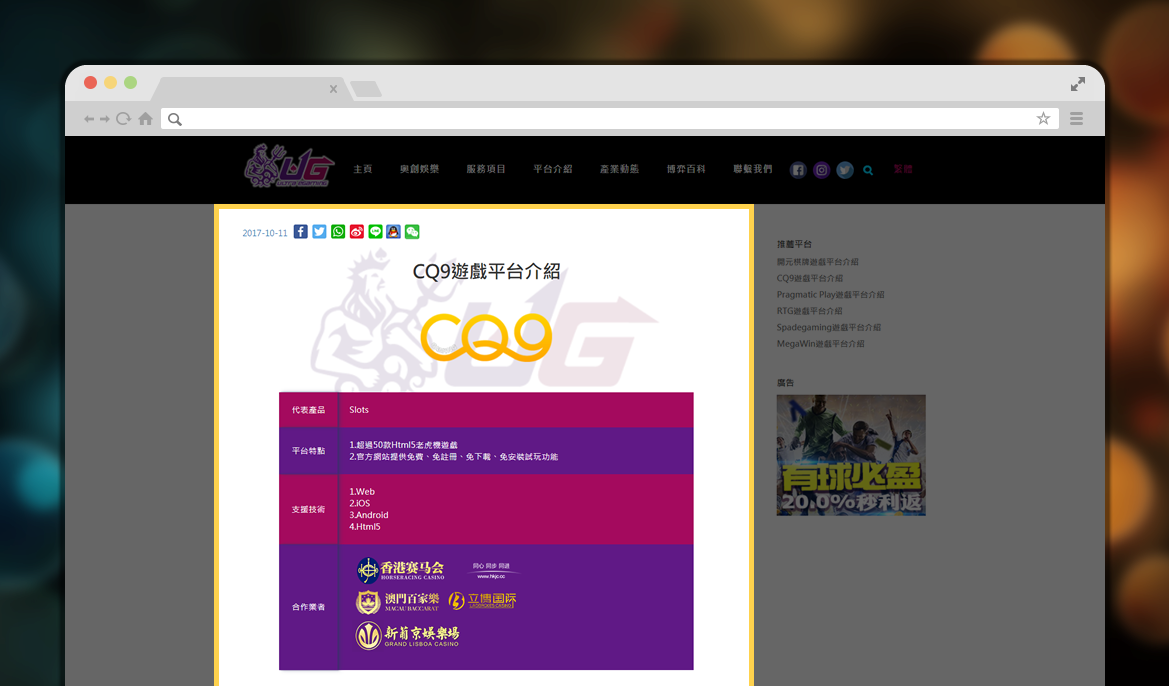
Task: Visit the Twitter page from the header
Action: (845, 170)
